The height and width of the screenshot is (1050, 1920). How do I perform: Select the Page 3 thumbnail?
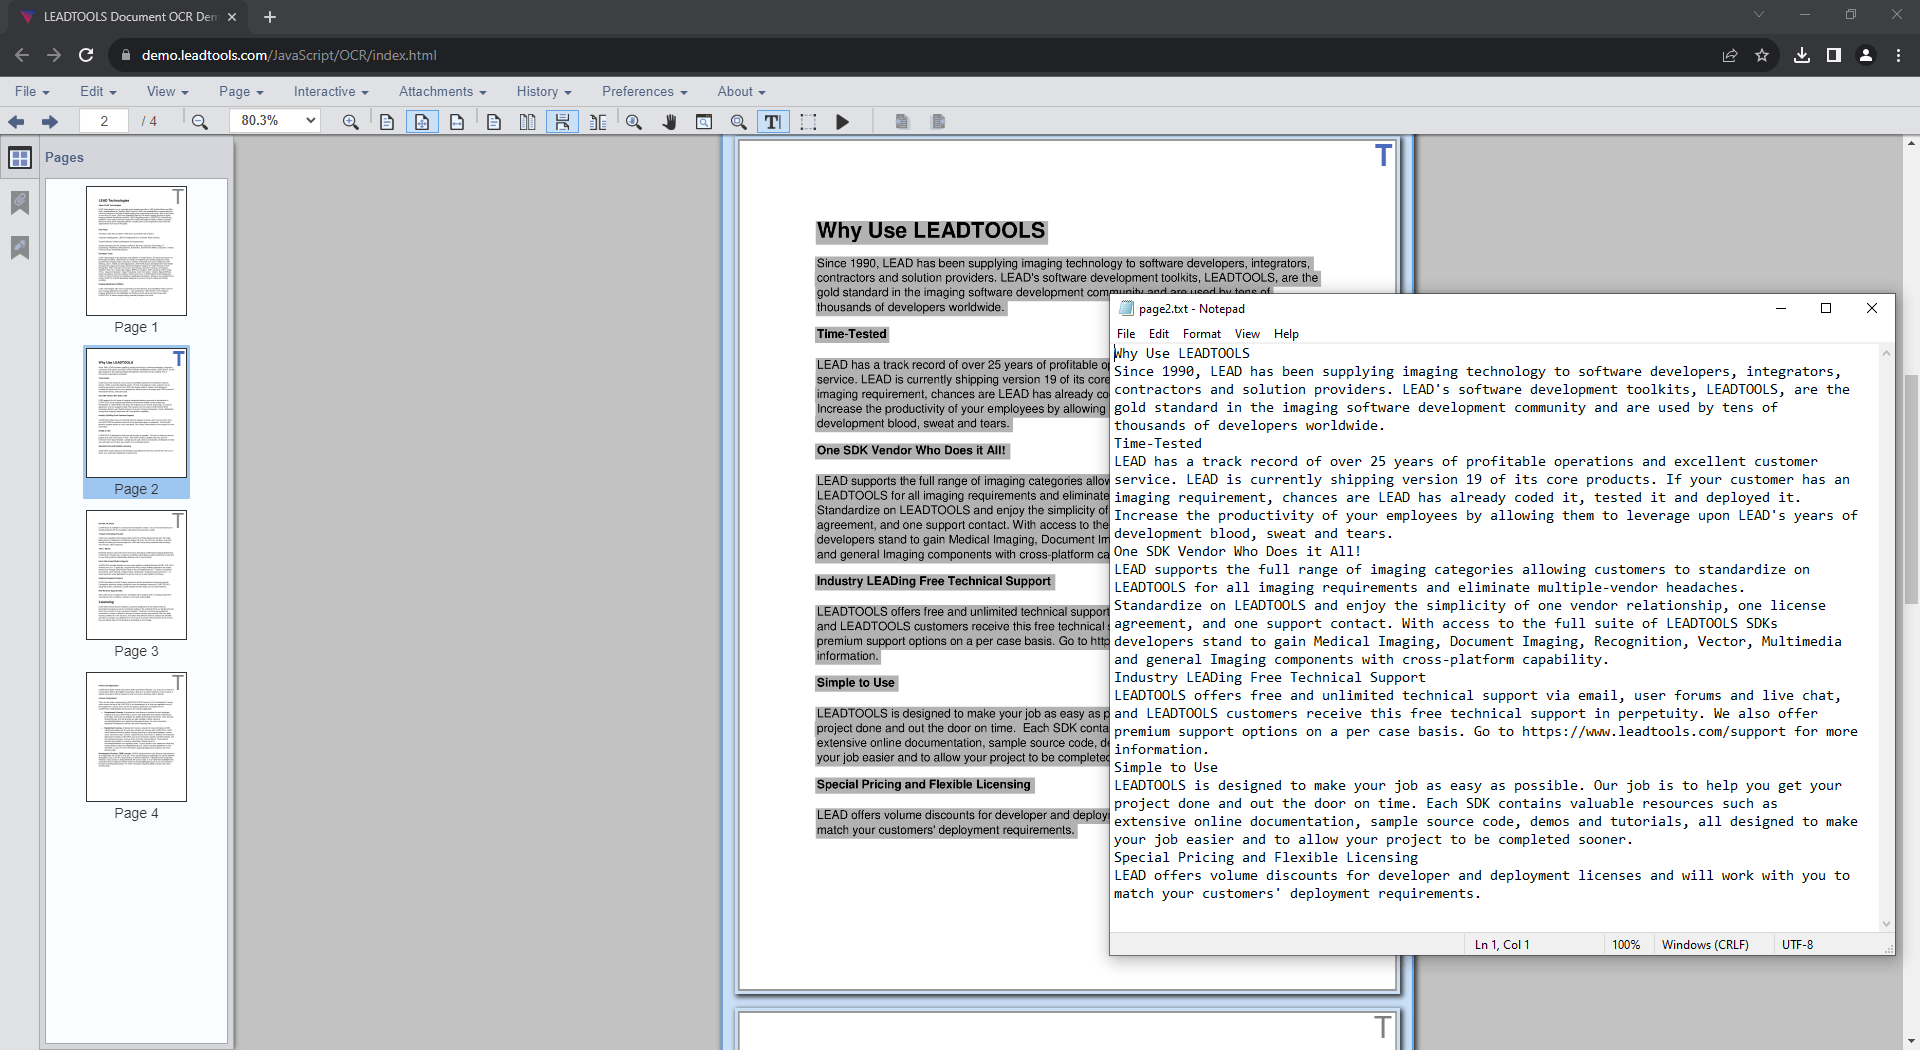click(x=136, y=576)
